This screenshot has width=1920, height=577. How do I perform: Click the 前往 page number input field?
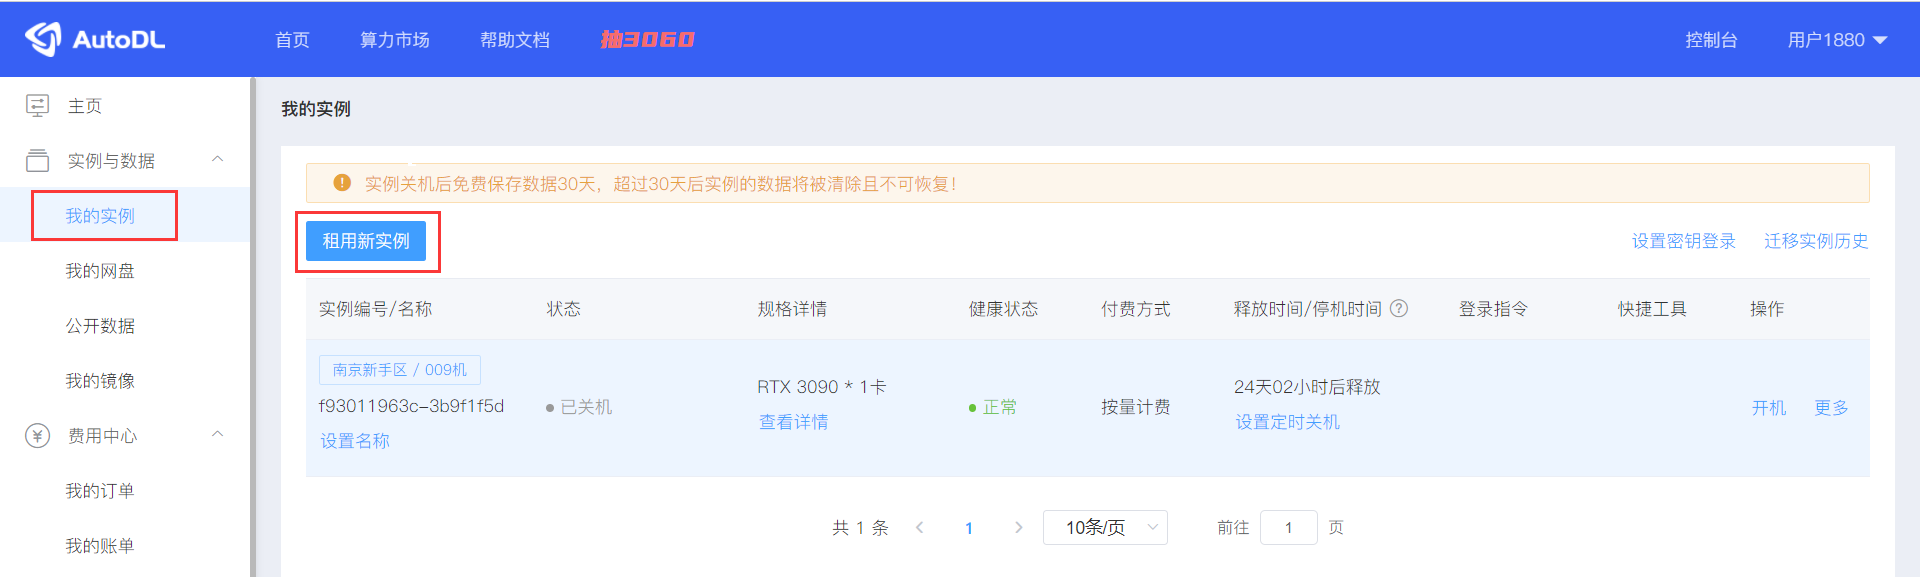click(x=1288, y=527)
